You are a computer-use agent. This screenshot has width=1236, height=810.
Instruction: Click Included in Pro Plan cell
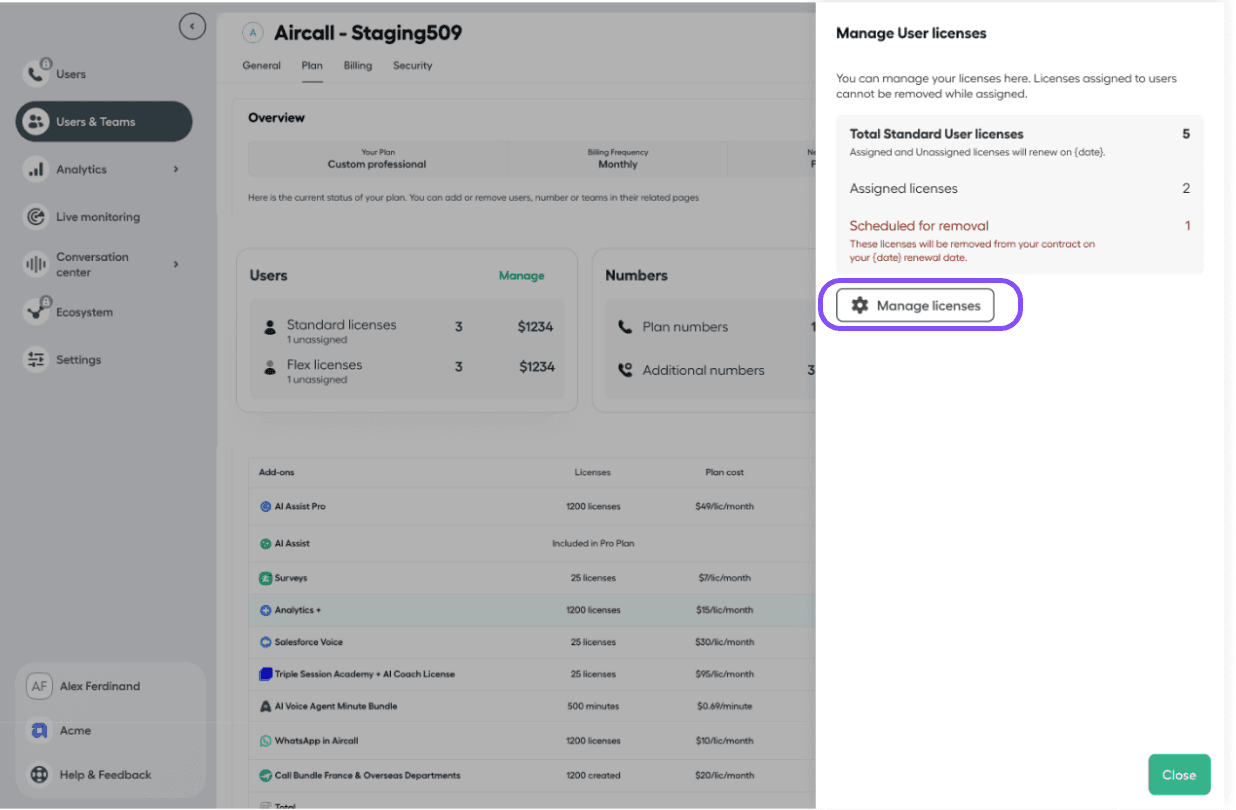593,544
